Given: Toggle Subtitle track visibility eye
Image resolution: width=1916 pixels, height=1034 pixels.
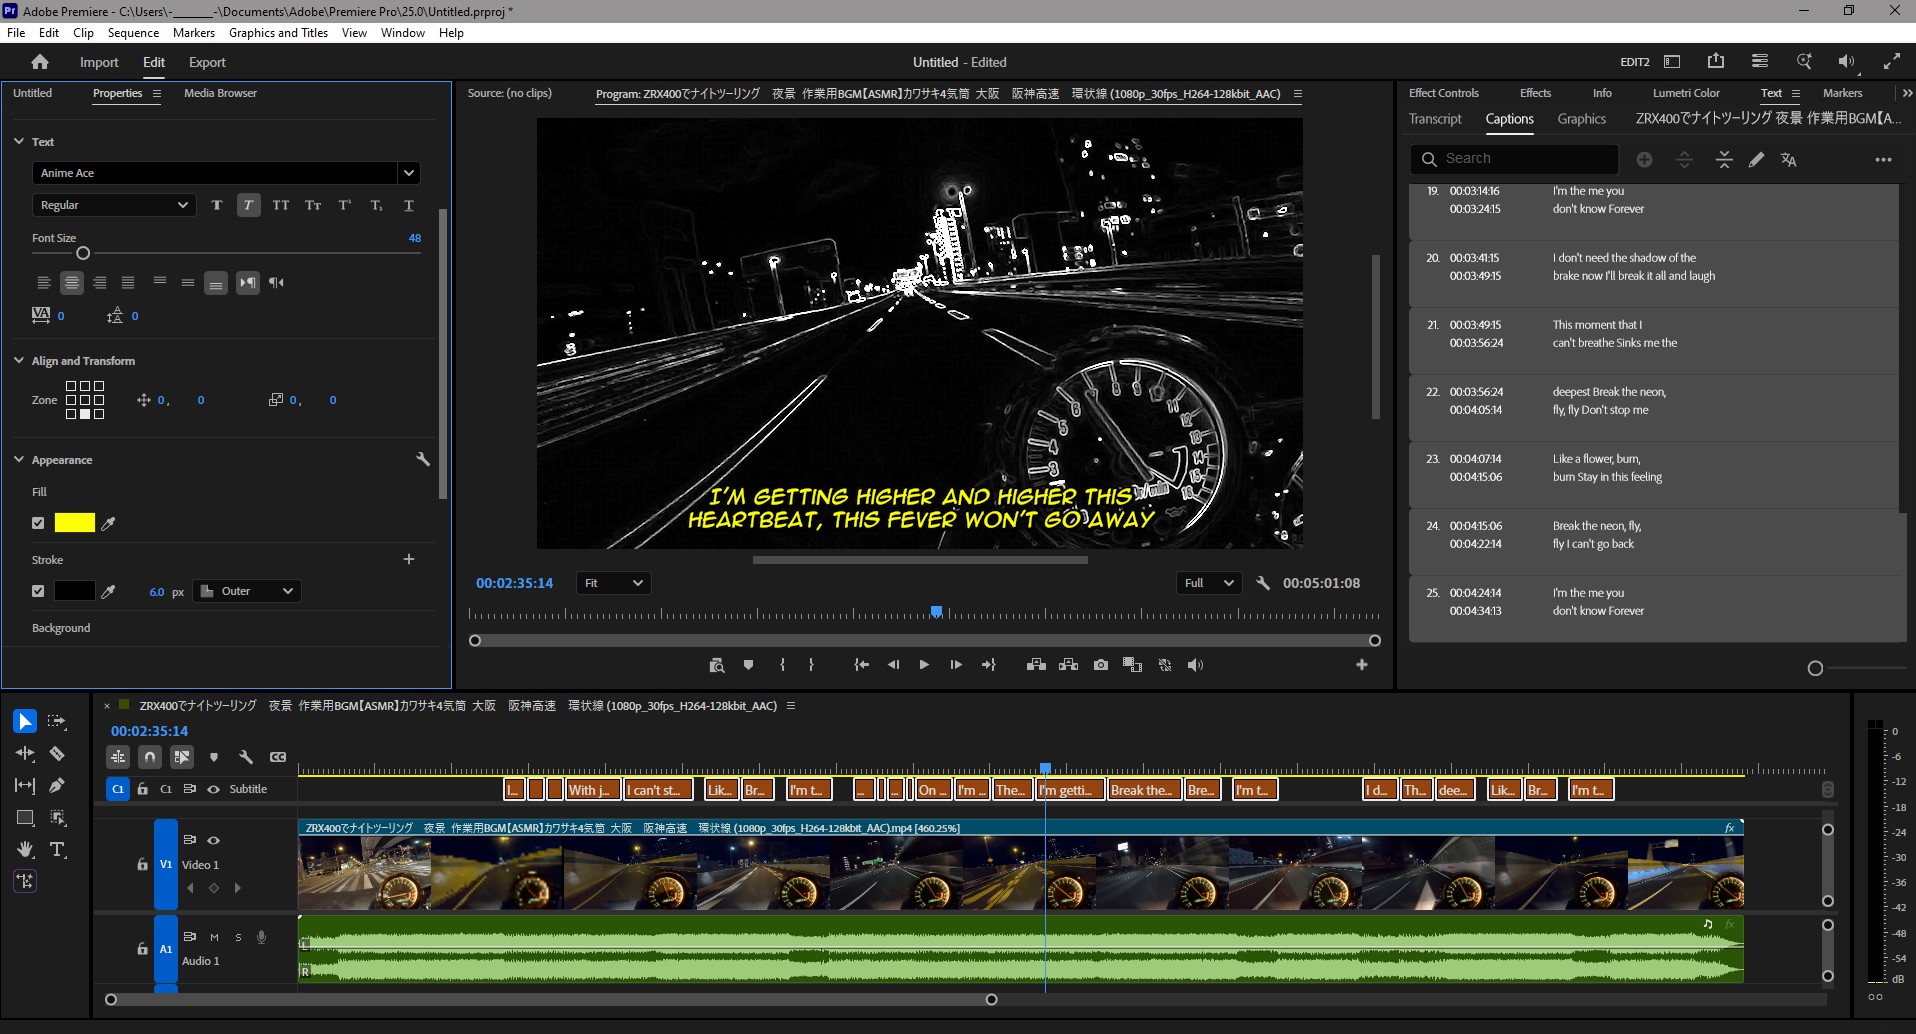Looking at the screenshot, I should pos(213,789).
